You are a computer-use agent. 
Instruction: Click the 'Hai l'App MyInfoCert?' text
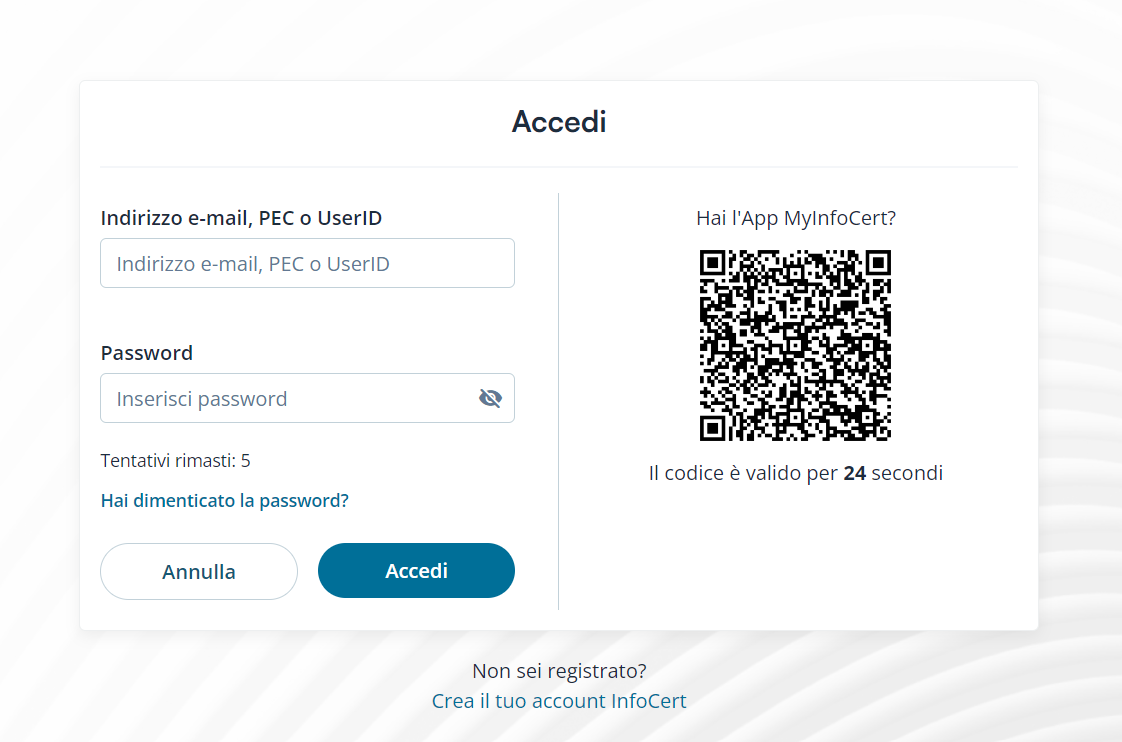tap(795, 218)
